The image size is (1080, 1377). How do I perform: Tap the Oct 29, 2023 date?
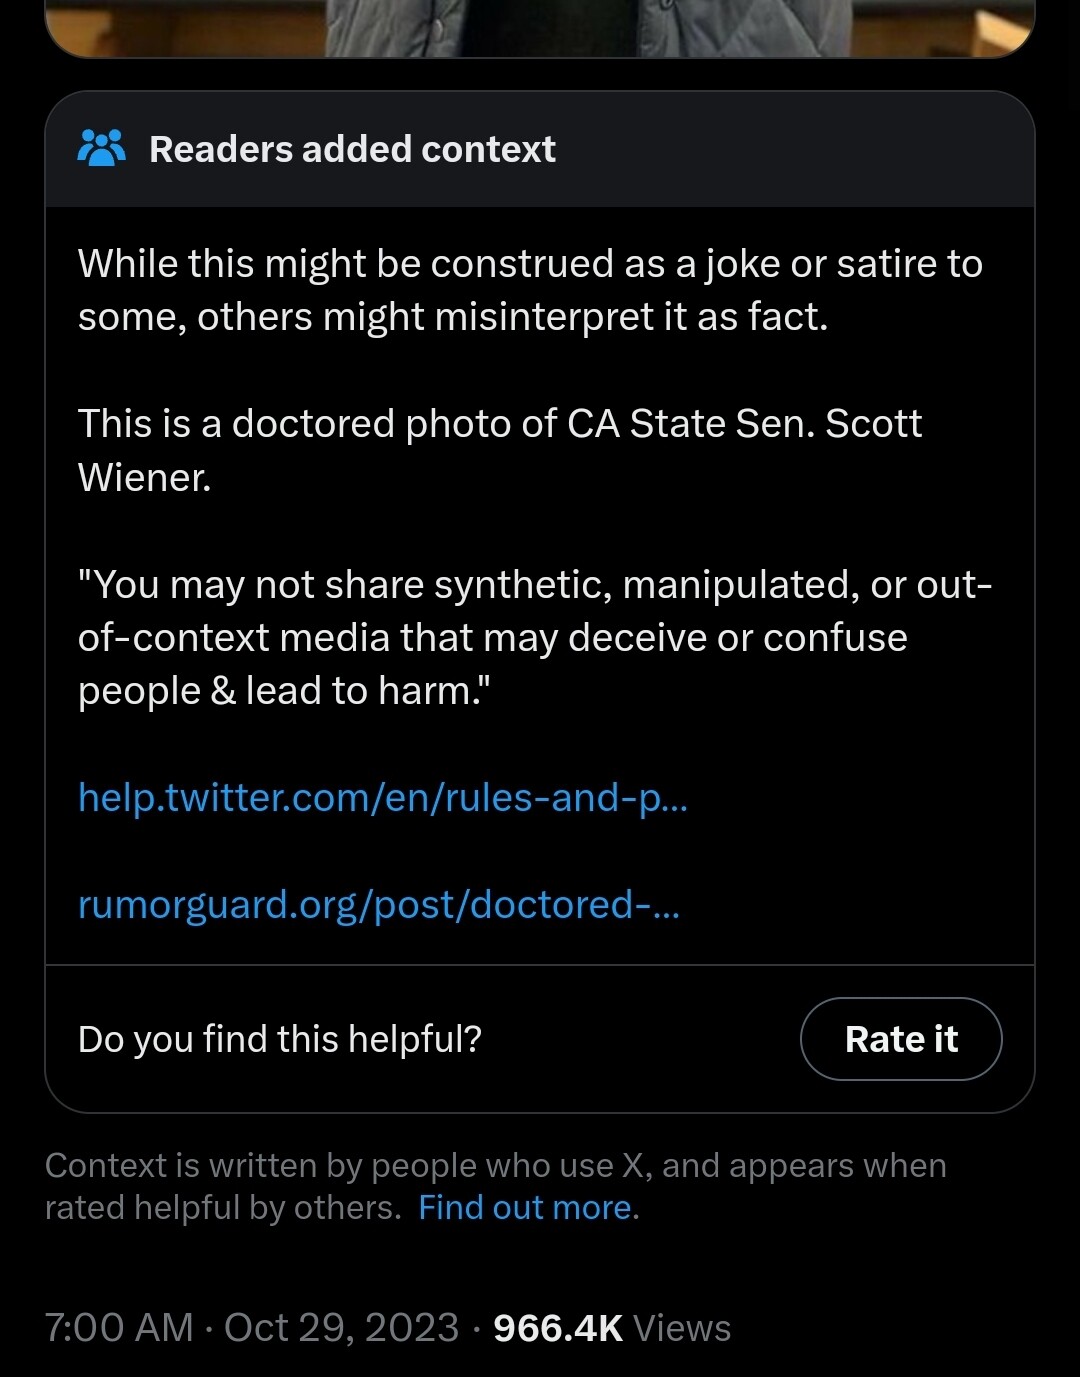[341, 1328]
